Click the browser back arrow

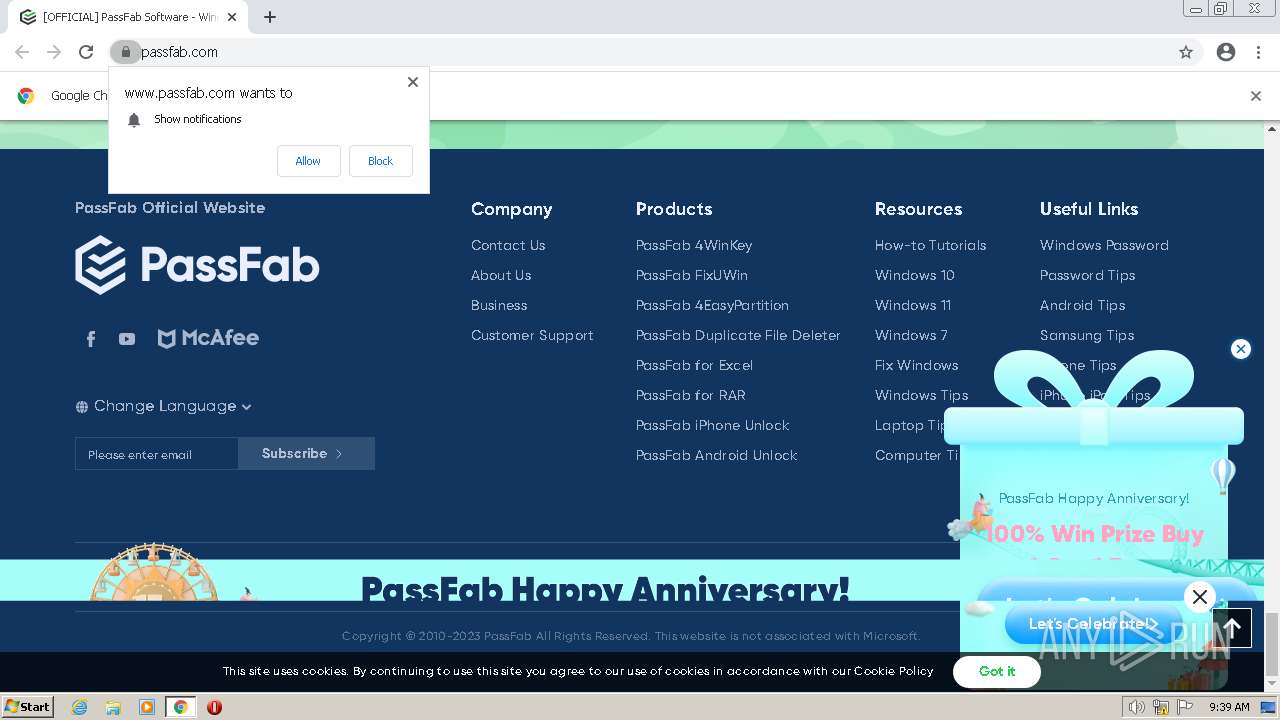click(22, 52)
